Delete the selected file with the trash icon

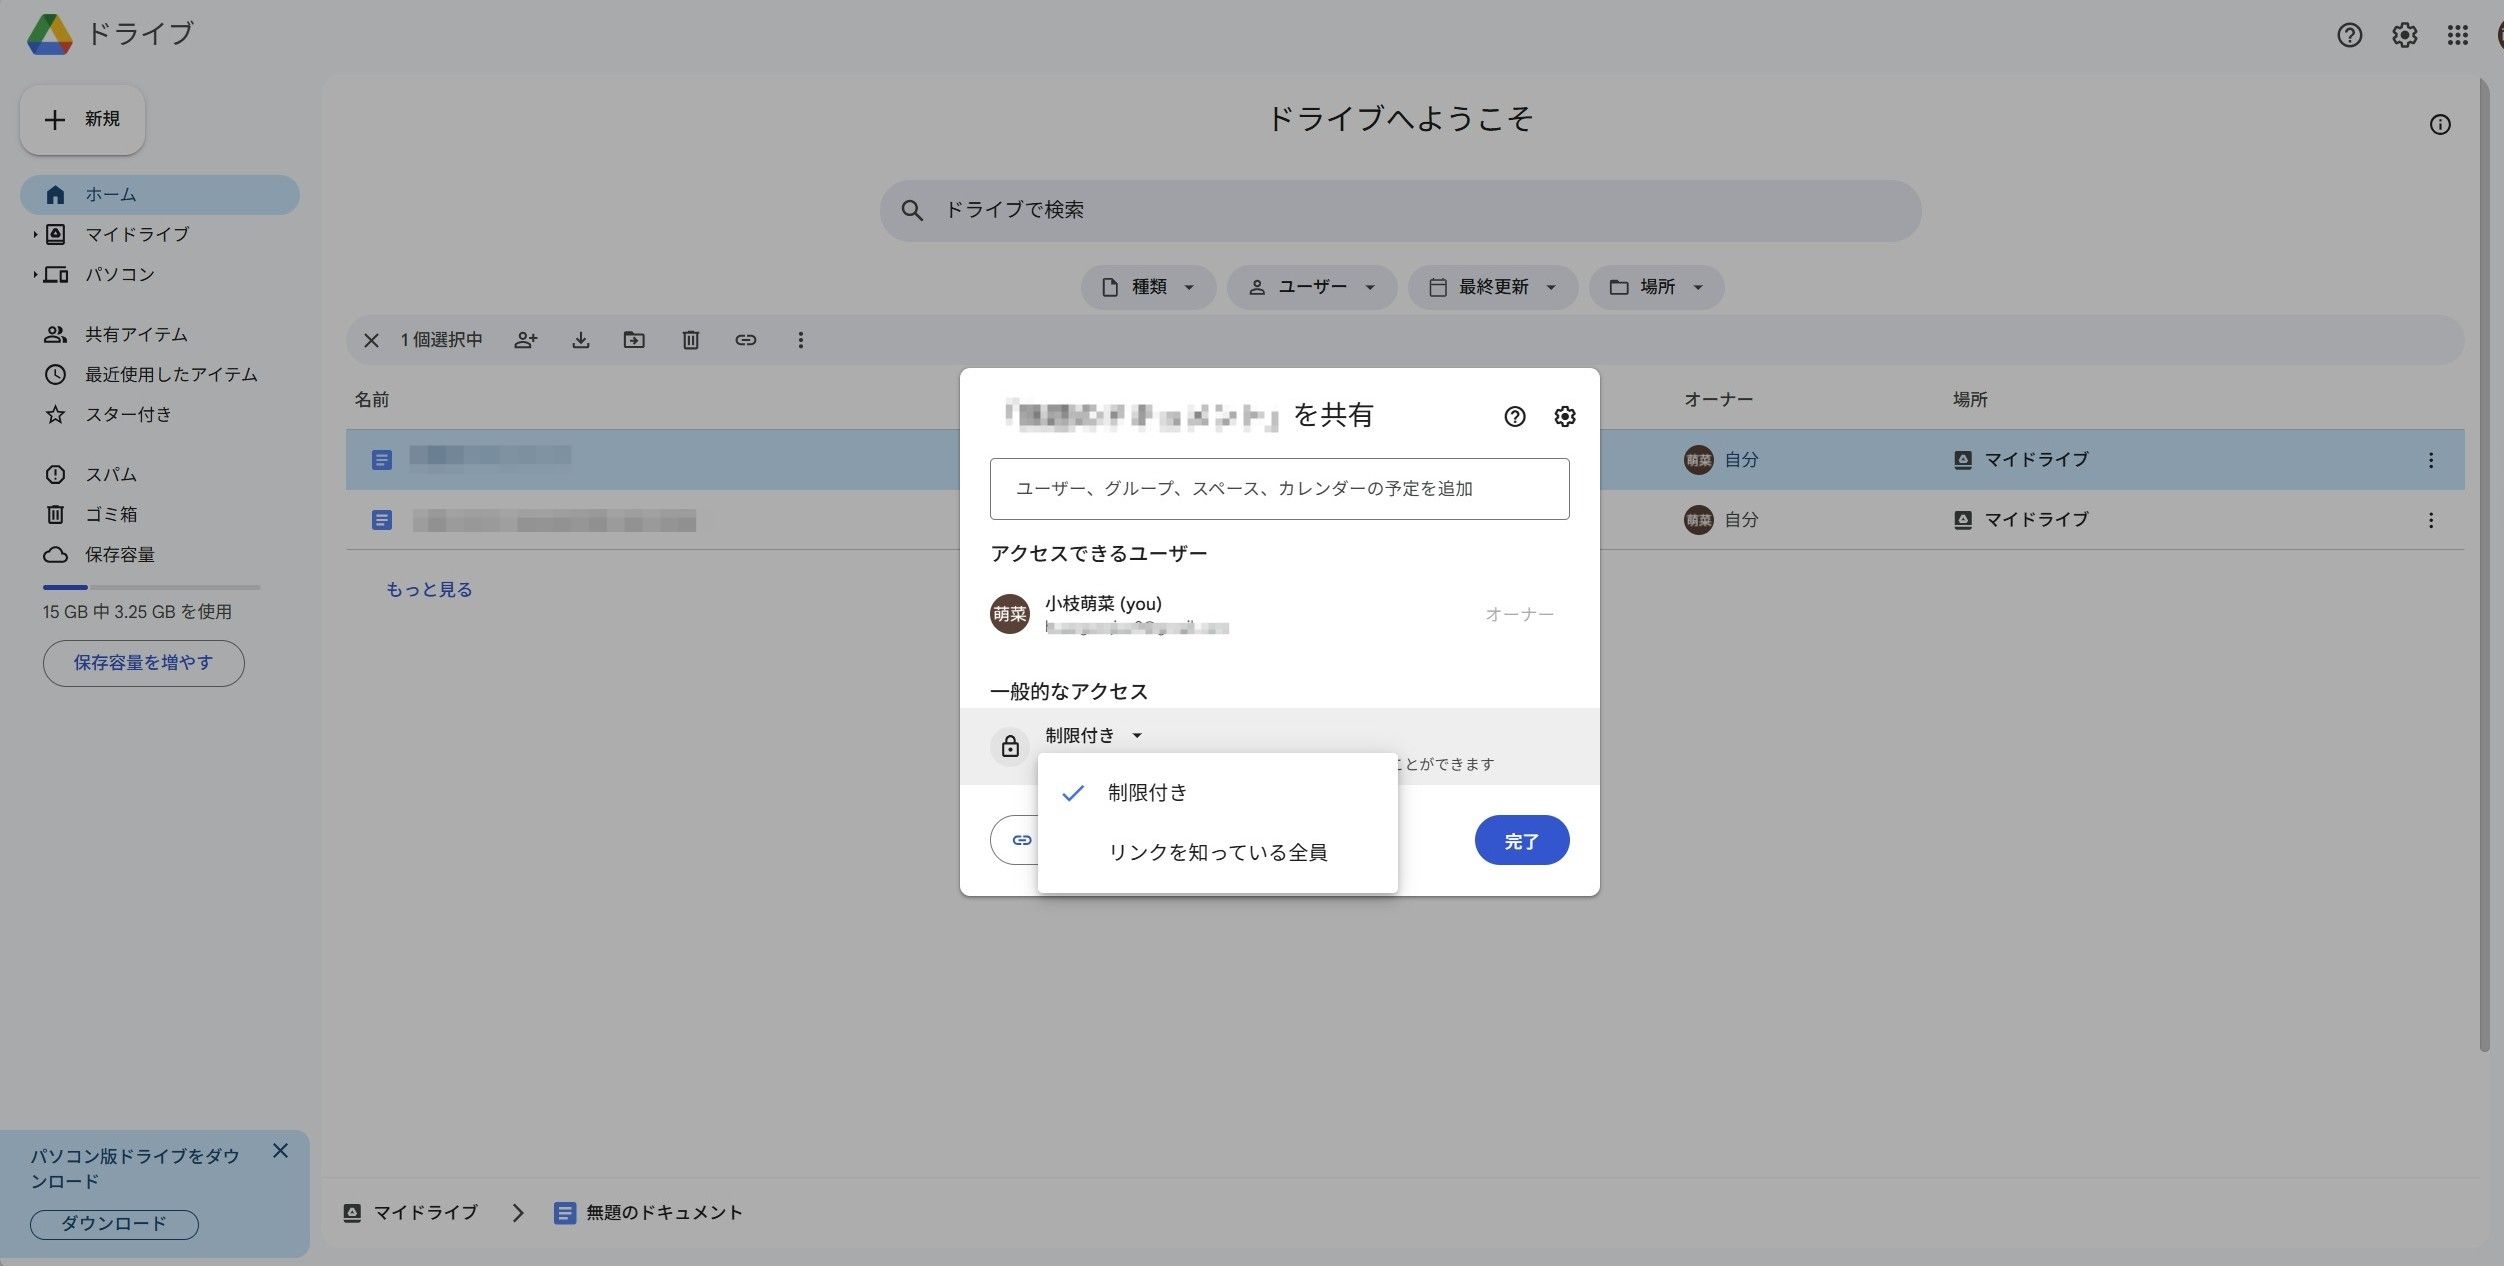690,340
